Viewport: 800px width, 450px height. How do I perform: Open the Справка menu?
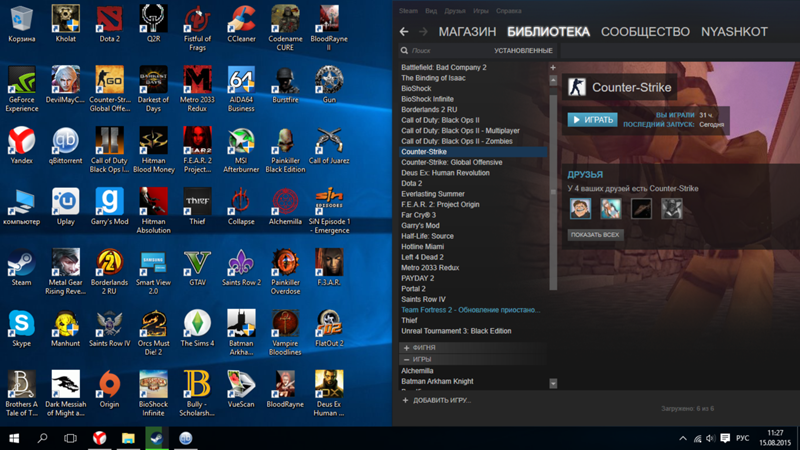pos(509,11)
